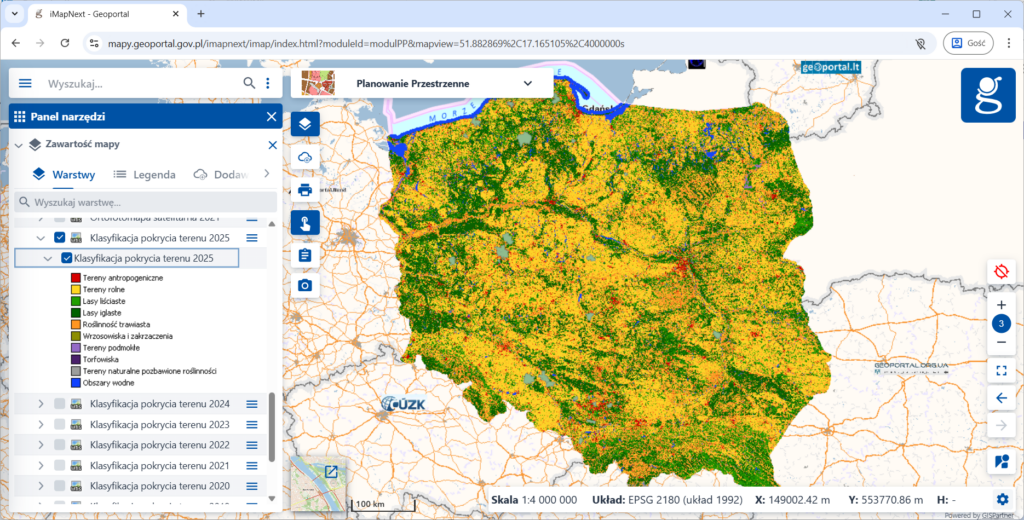Switch to the Legenda tab
Image resolution: width=1024 pixels, height=520 pixels.
tap(144, 174)
